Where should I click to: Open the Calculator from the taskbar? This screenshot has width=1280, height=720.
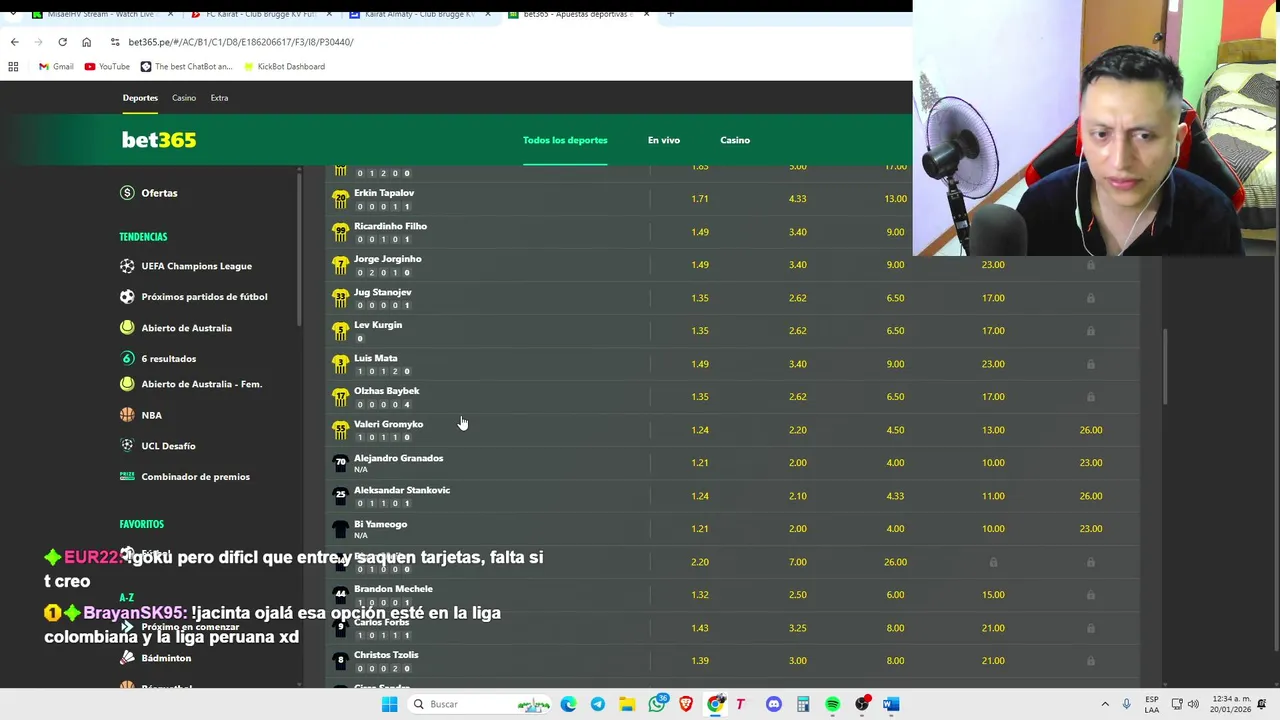tap(802, 704)
